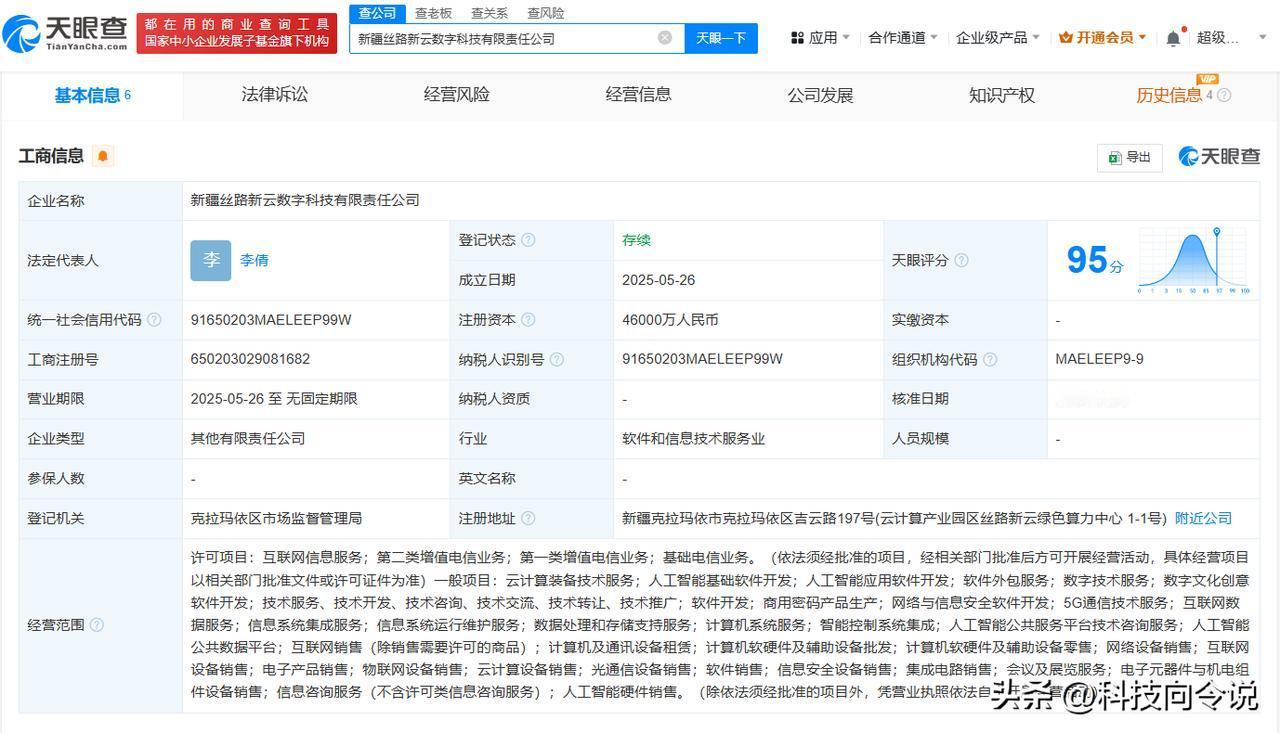1280x733 pixels.
Task: Open the 企业级产品 dropdown
Action: pyautogui.click(x=998, y=38)
